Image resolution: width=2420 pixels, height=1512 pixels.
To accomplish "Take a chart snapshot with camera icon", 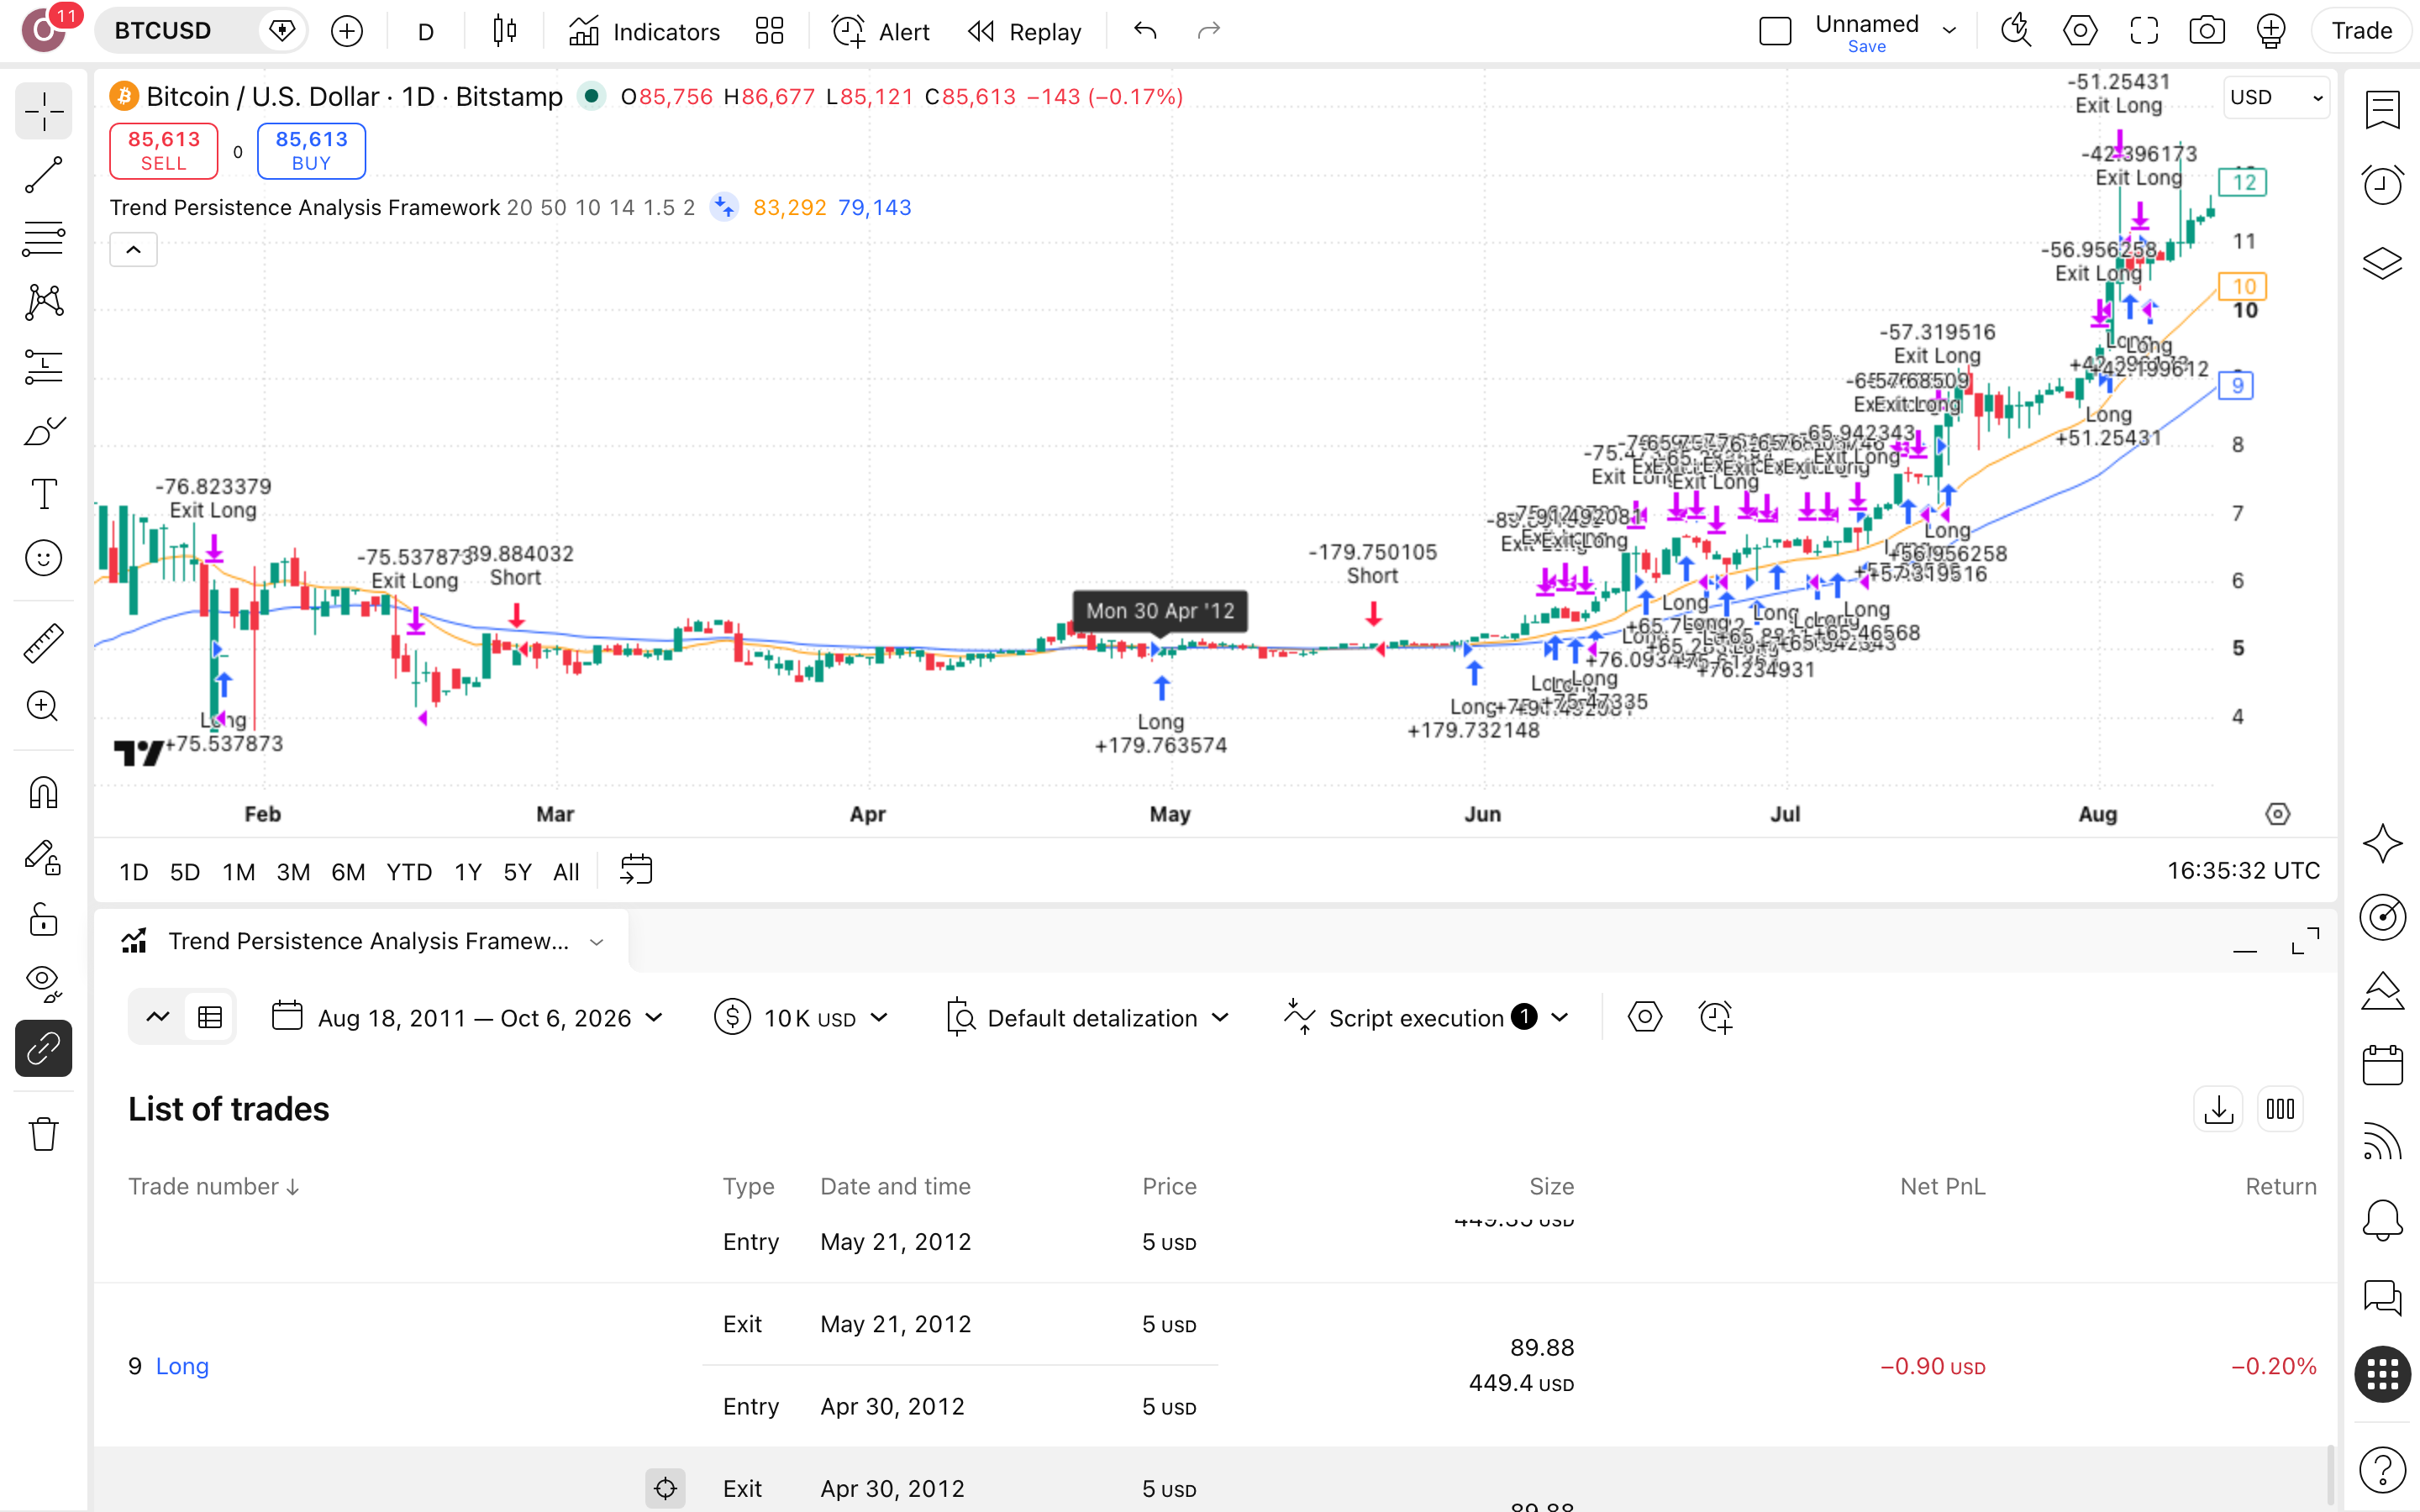I will 2207,31.
